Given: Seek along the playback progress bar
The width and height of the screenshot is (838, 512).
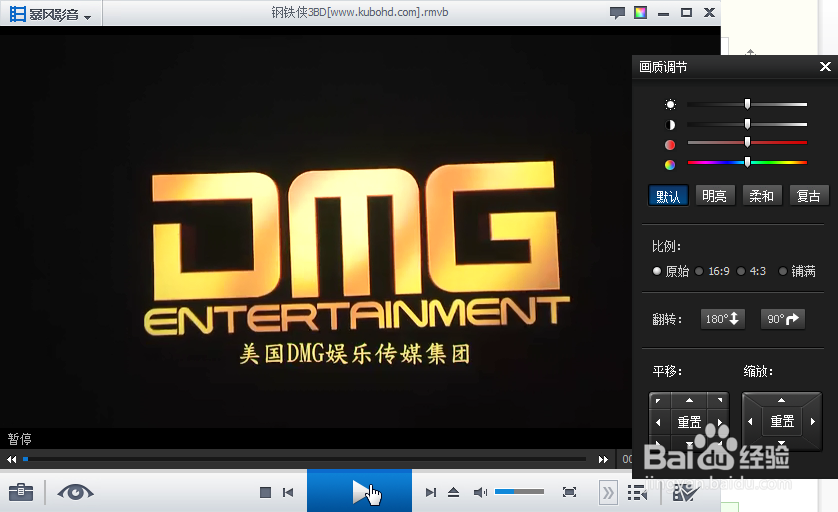Looking at the screenshot, I should pyautogui.click(x=305, y=459).
